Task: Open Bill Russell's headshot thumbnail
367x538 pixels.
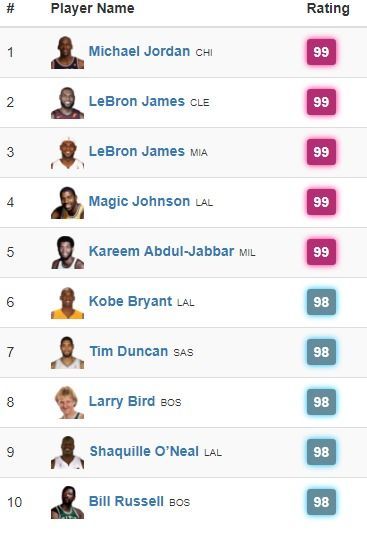Action: tap(68, 502)
